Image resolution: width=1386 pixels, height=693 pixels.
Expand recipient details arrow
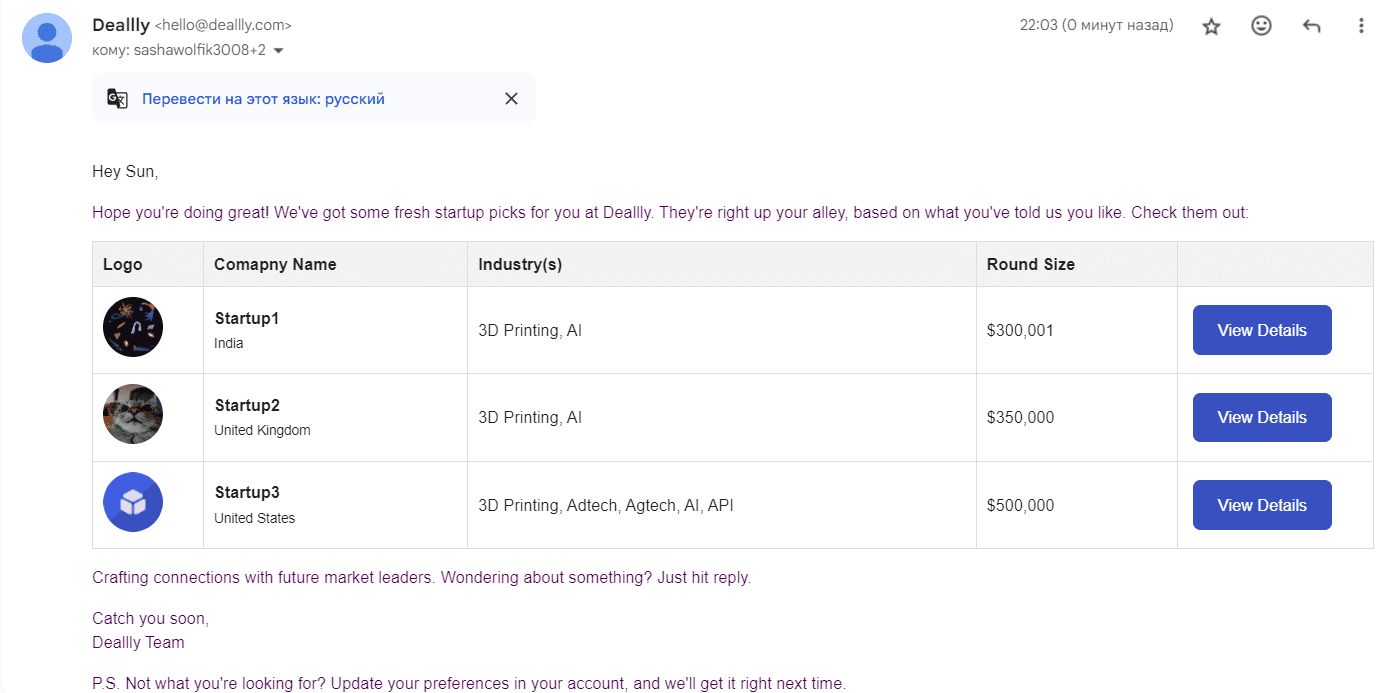[x=279, y=50]
